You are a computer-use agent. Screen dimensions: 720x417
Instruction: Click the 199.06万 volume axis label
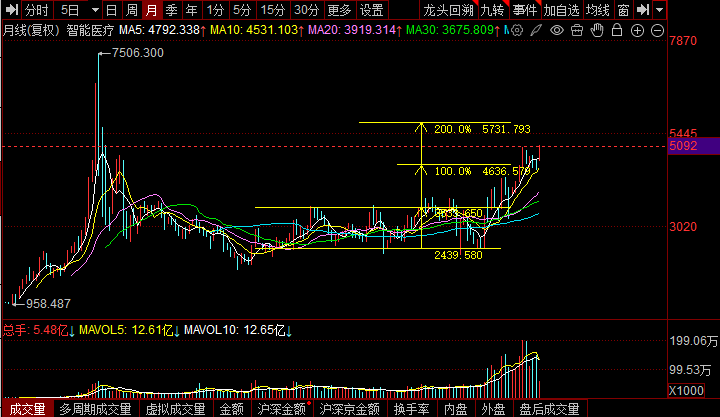pyautogui.click(x=693, y=341)
